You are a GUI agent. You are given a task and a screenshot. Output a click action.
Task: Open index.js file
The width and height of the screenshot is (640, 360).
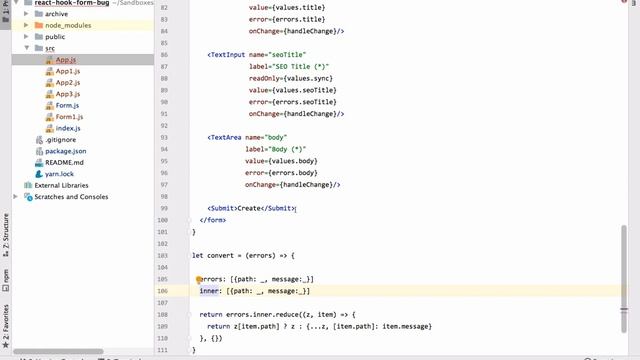pos(68,128)
